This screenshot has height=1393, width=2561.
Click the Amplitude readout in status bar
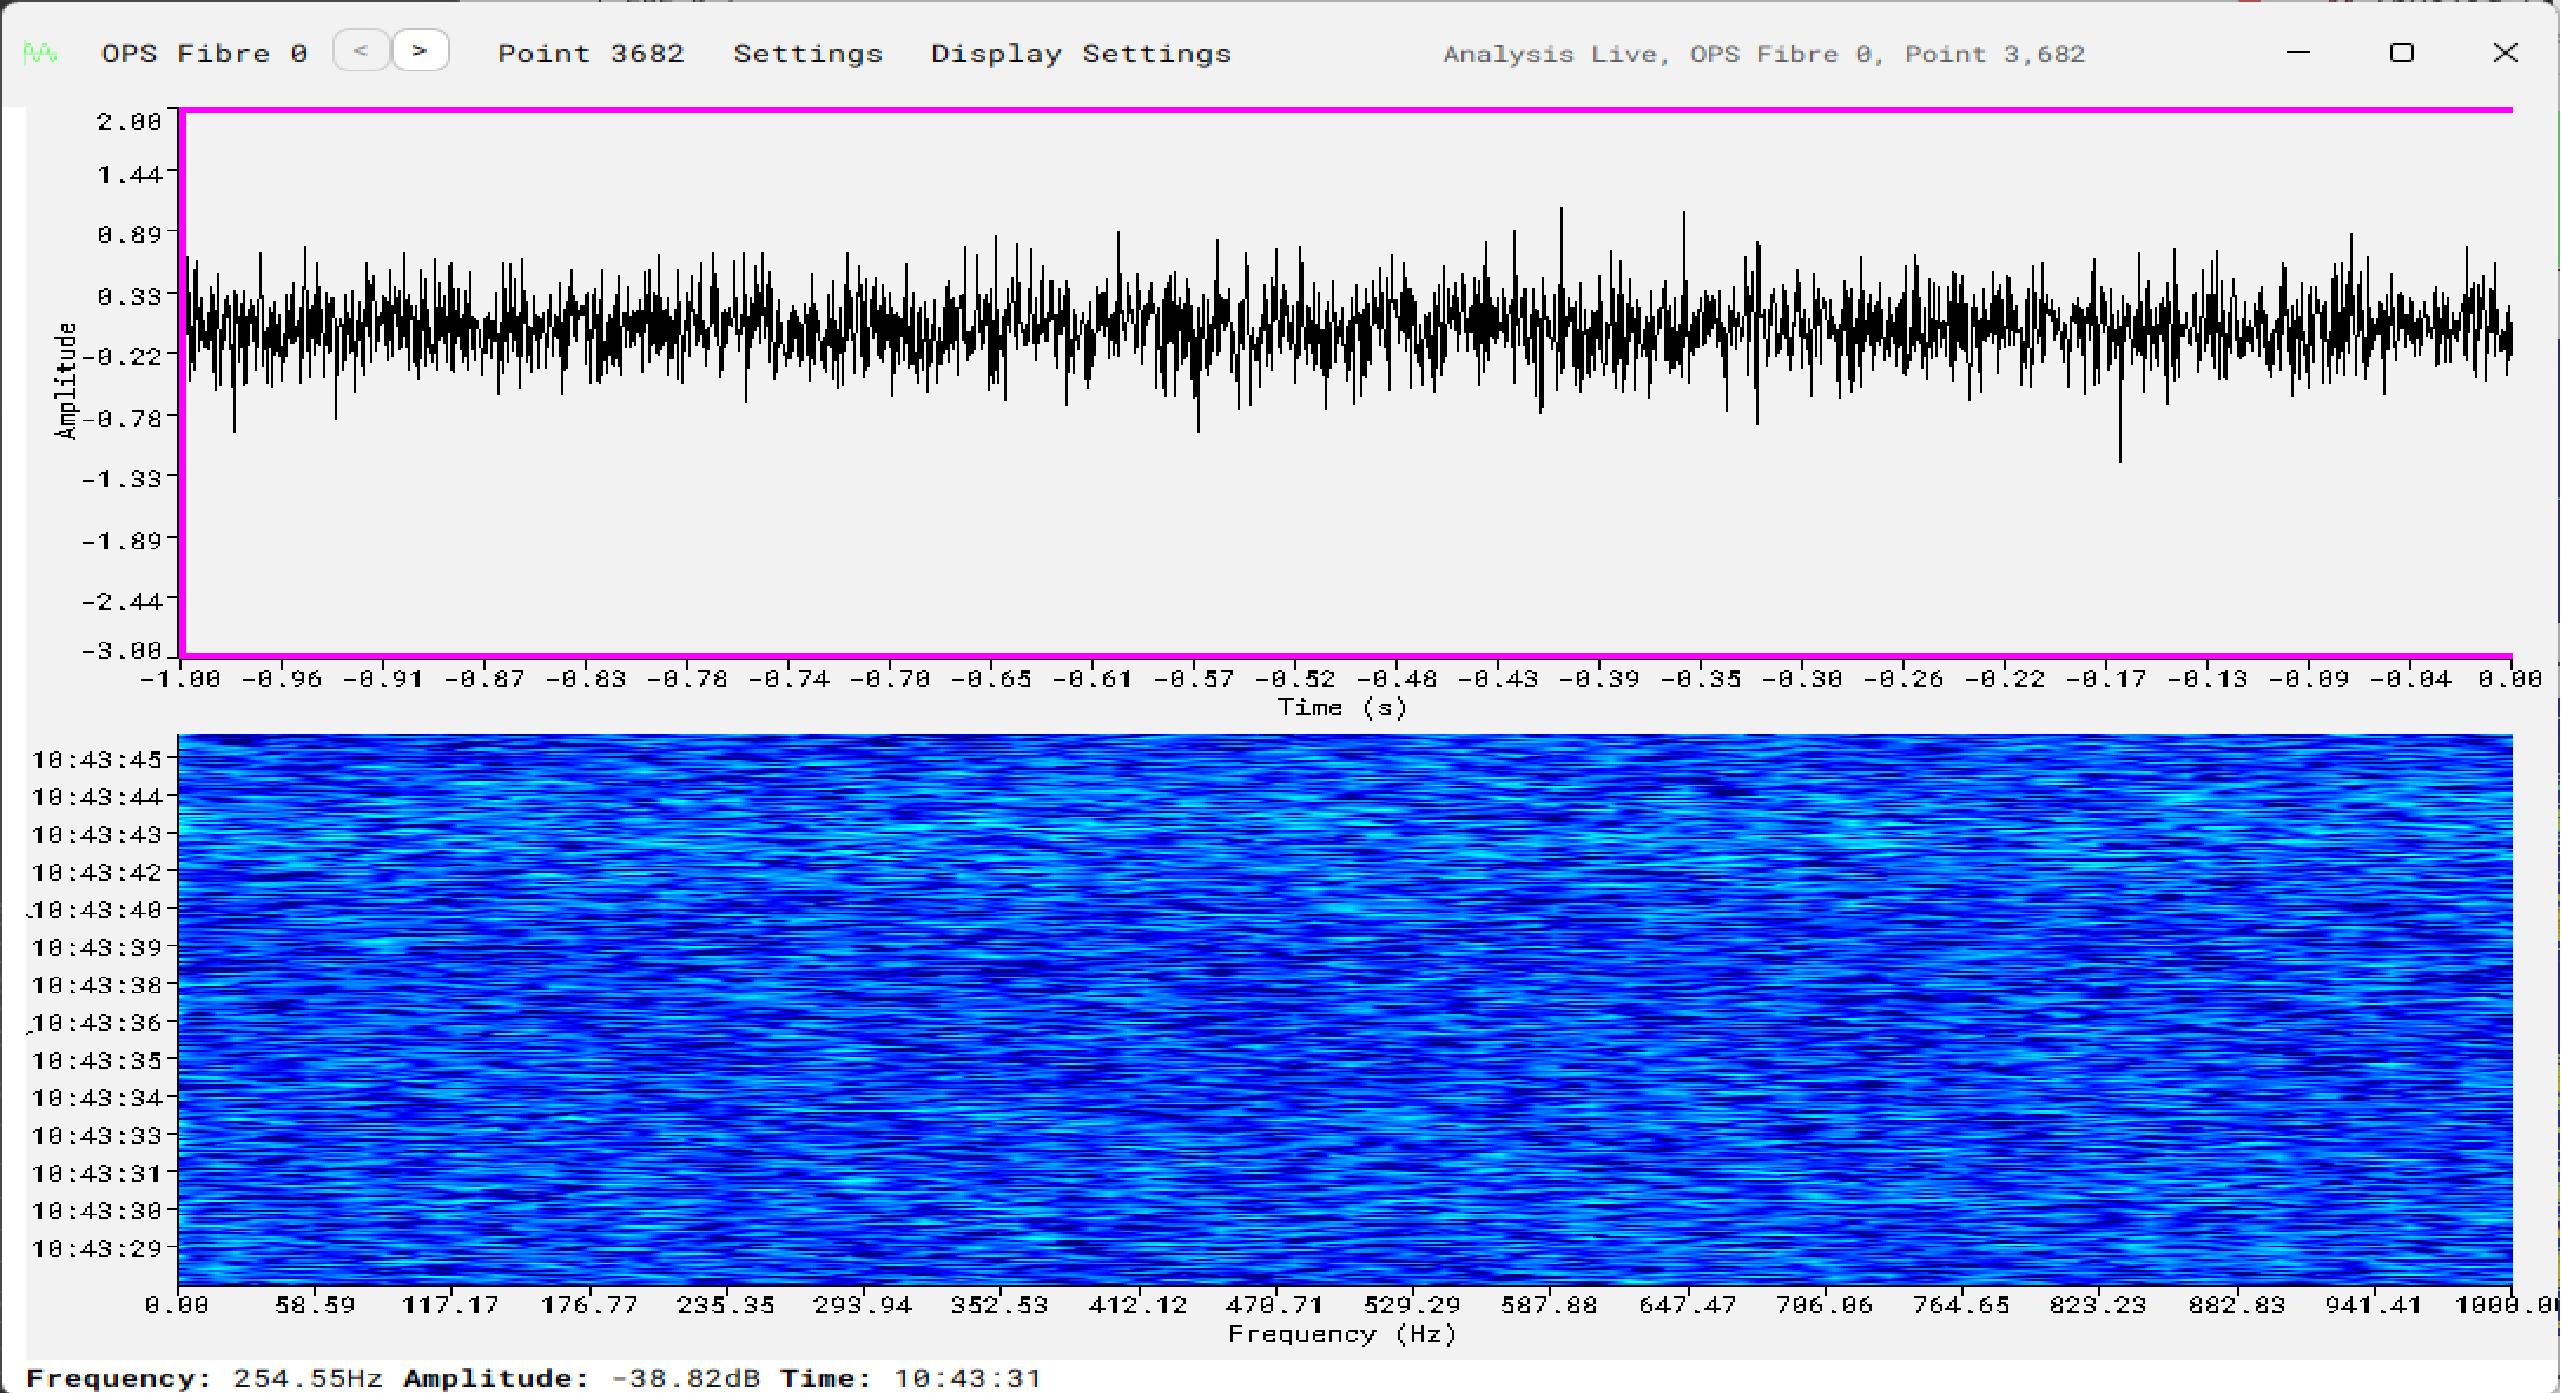[x=581, y=1378]
